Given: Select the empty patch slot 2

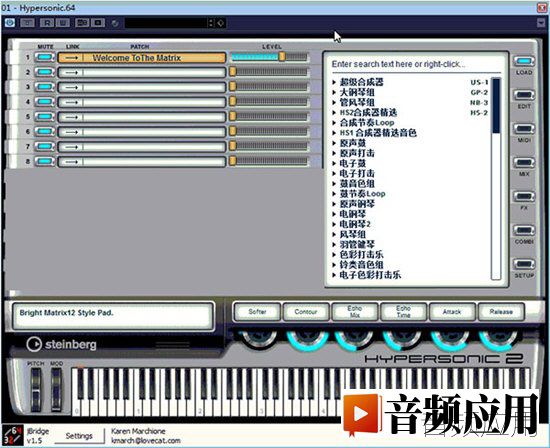Looking at the screenshot, I should click(142, 73).
